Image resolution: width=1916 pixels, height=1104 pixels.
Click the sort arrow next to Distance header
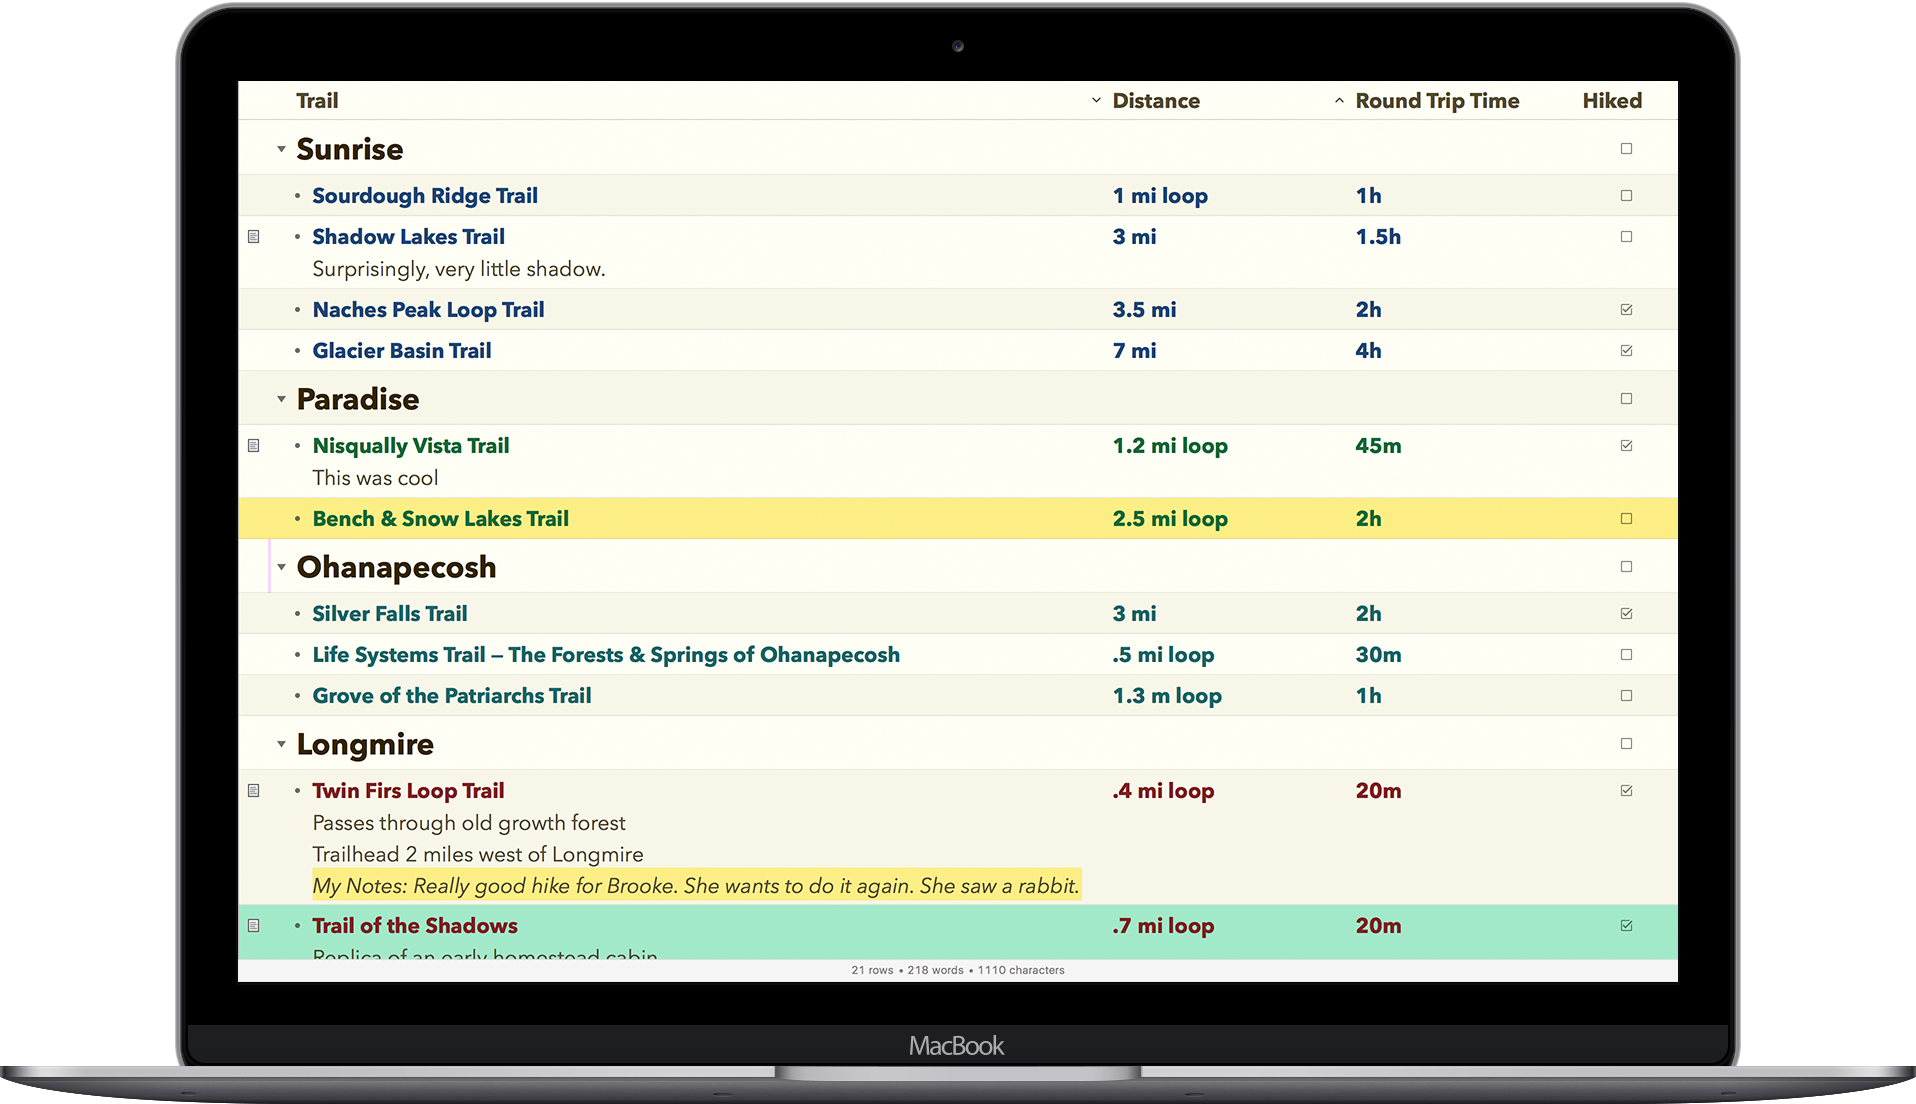pos(1096,101)
